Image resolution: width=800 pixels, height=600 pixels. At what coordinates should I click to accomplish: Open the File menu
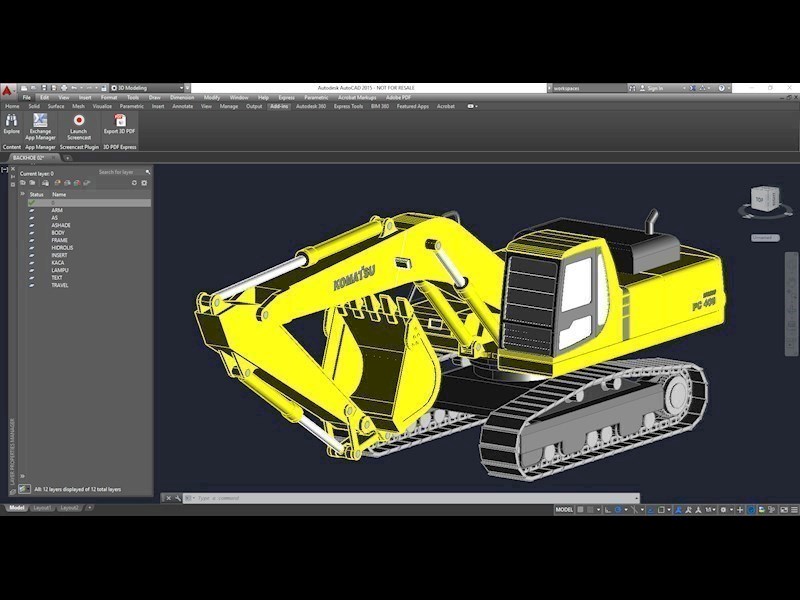[27, 97]
